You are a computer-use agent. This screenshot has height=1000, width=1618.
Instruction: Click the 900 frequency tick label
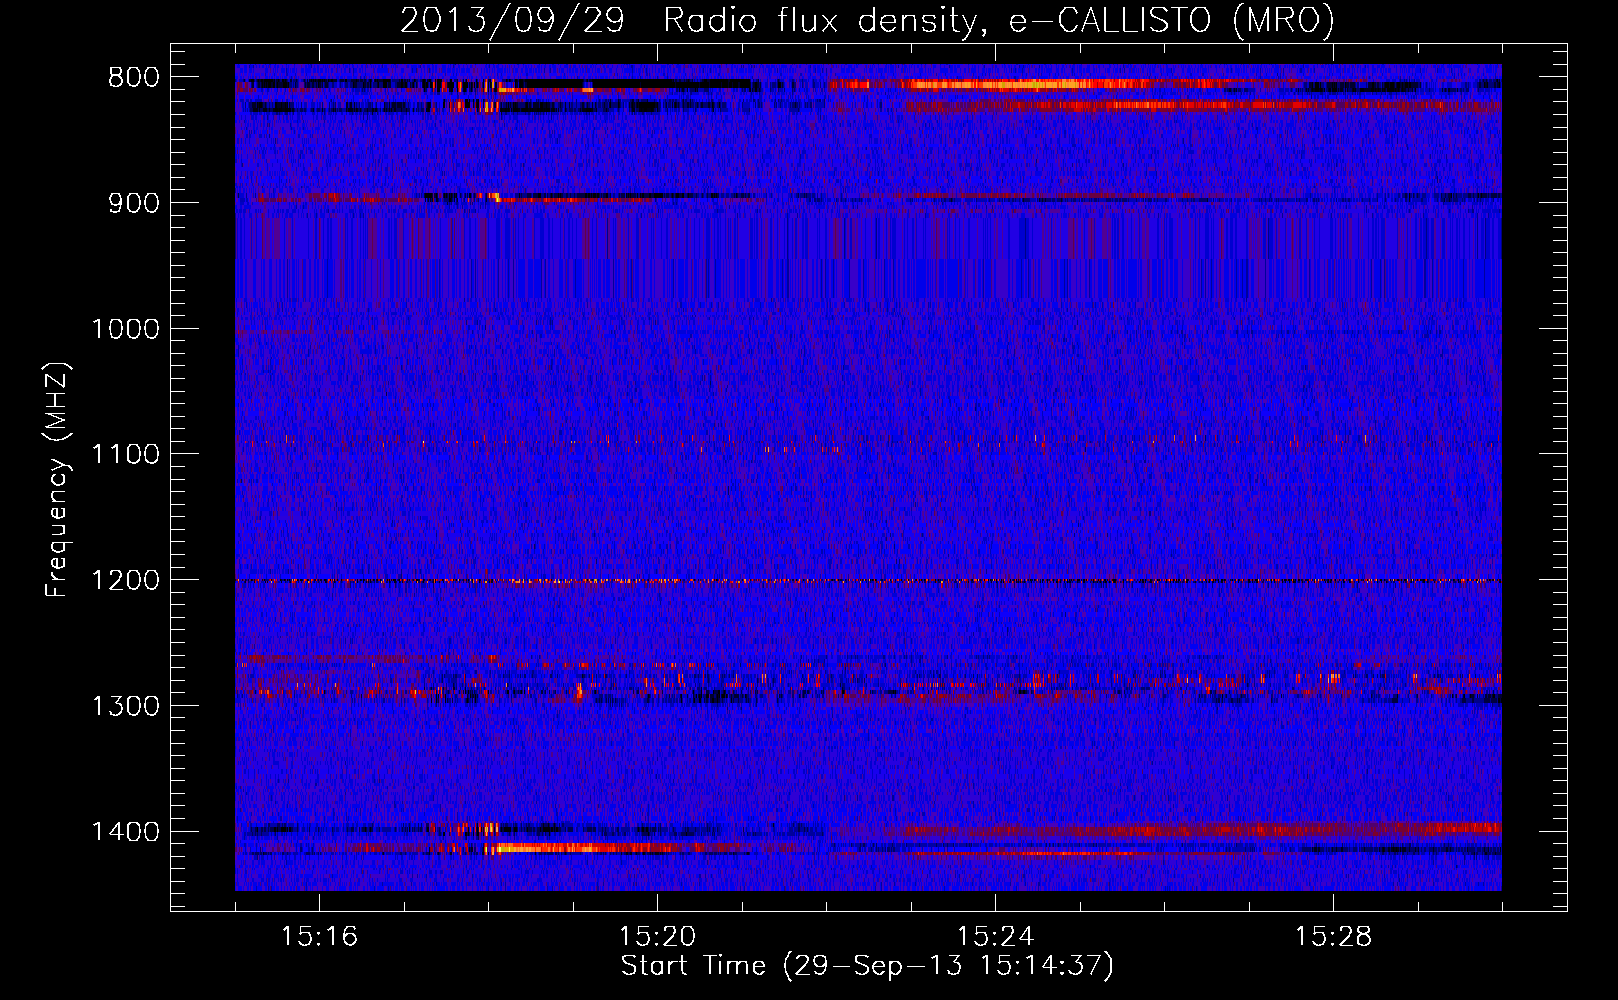click(133, 203)
